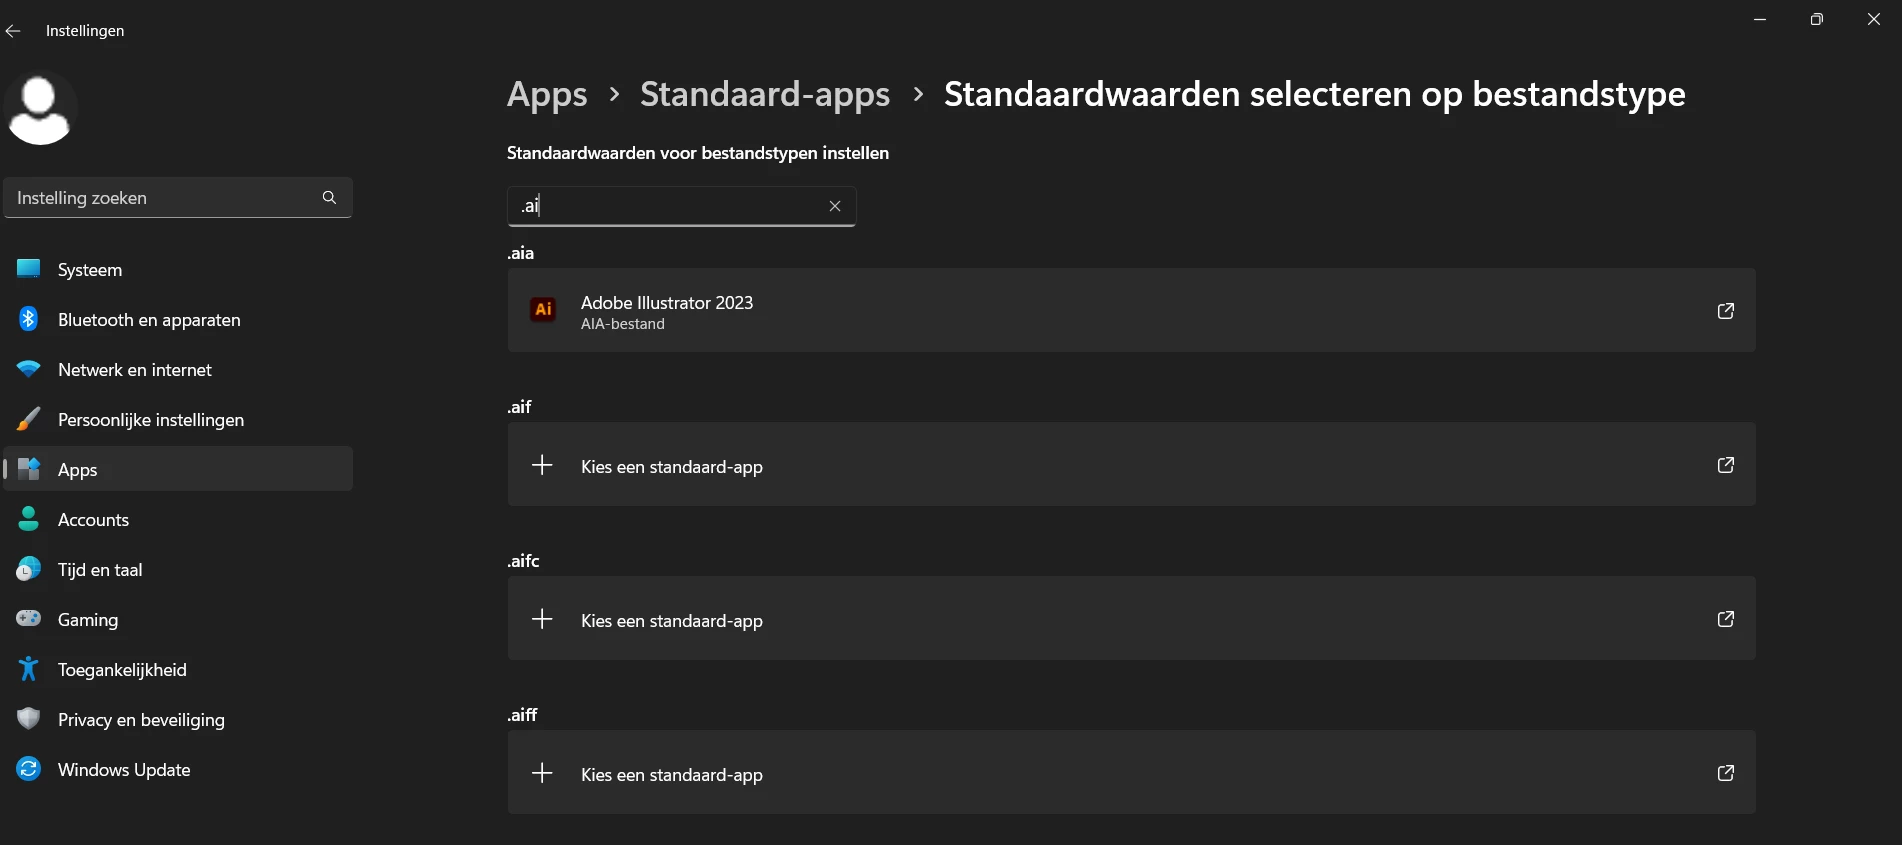Viewport: 1902px width, 845px height.
Task: Click the Gaming controller icon
Action: [x=29, y=619]
